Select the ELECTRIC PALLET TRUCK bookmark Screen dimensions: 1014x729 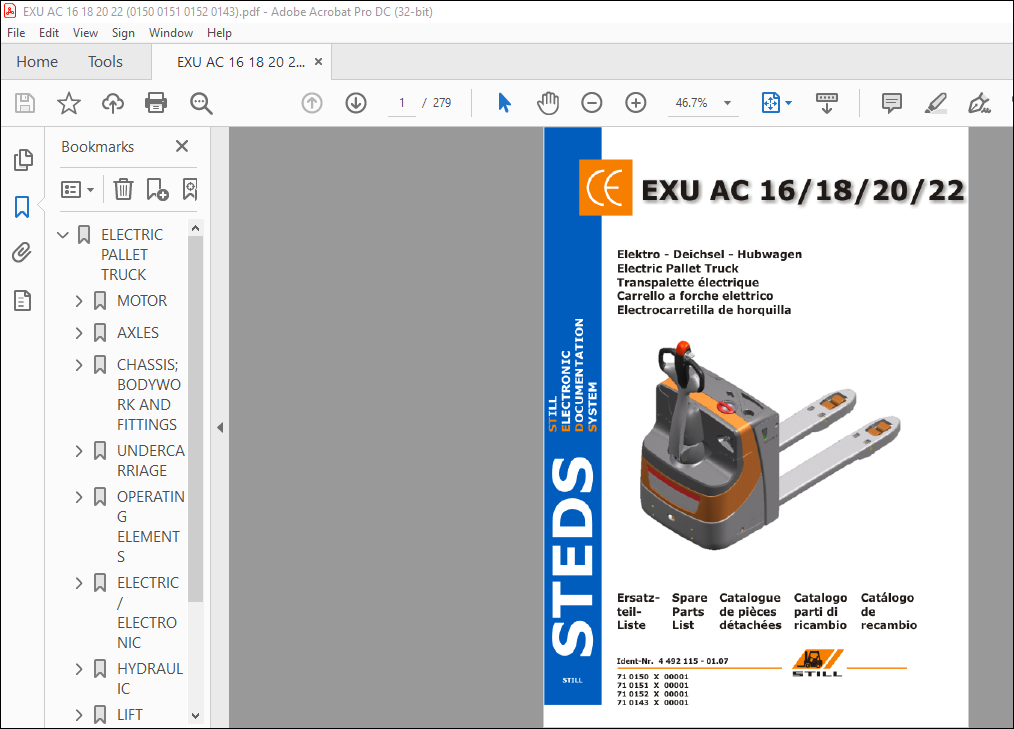[132, 254]
